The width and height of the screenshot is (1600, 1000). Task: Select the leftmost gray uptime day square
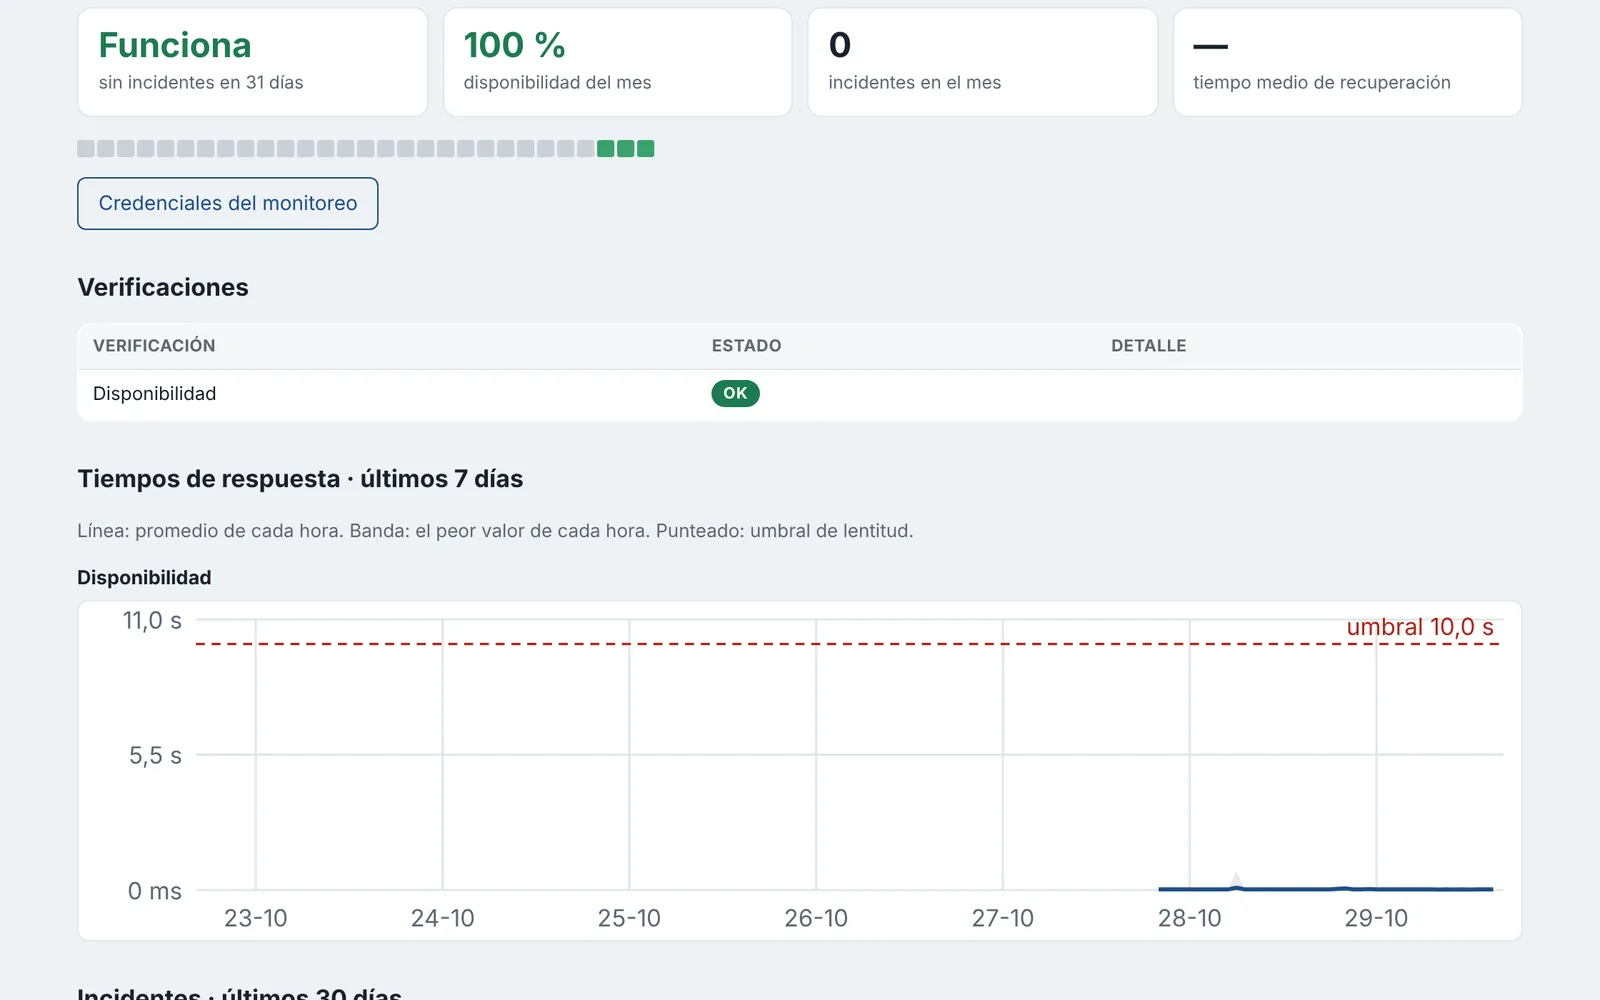(x=86, y=149)
